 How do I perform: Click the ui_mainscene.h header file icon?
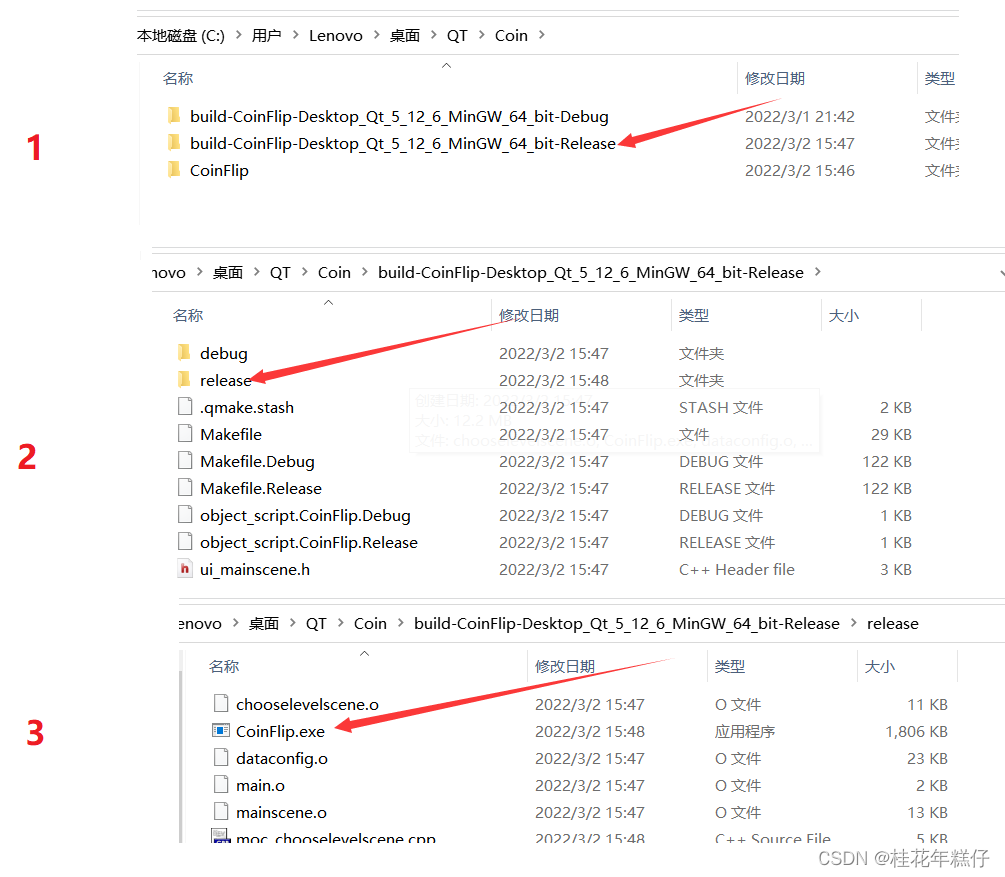tap(185, 569)
